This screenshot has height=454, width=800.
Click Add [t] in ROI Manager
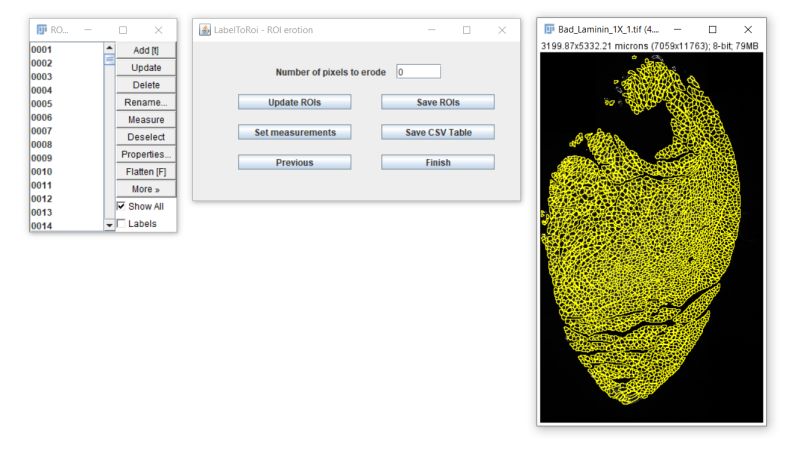pos(146,50)
